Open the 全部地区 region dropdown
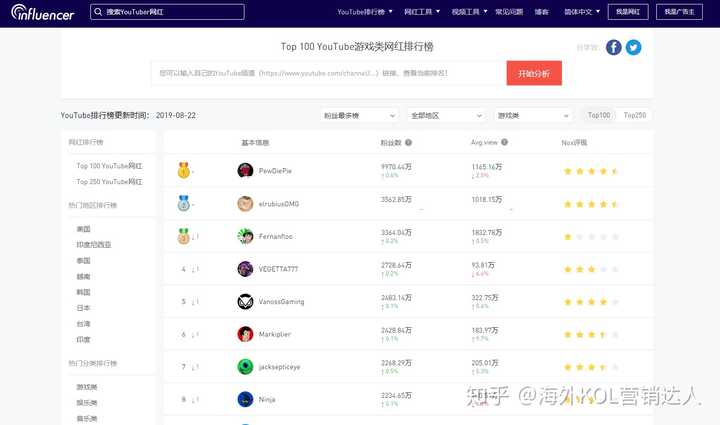This screenshot has width=720, height=425. pos(446,116)
